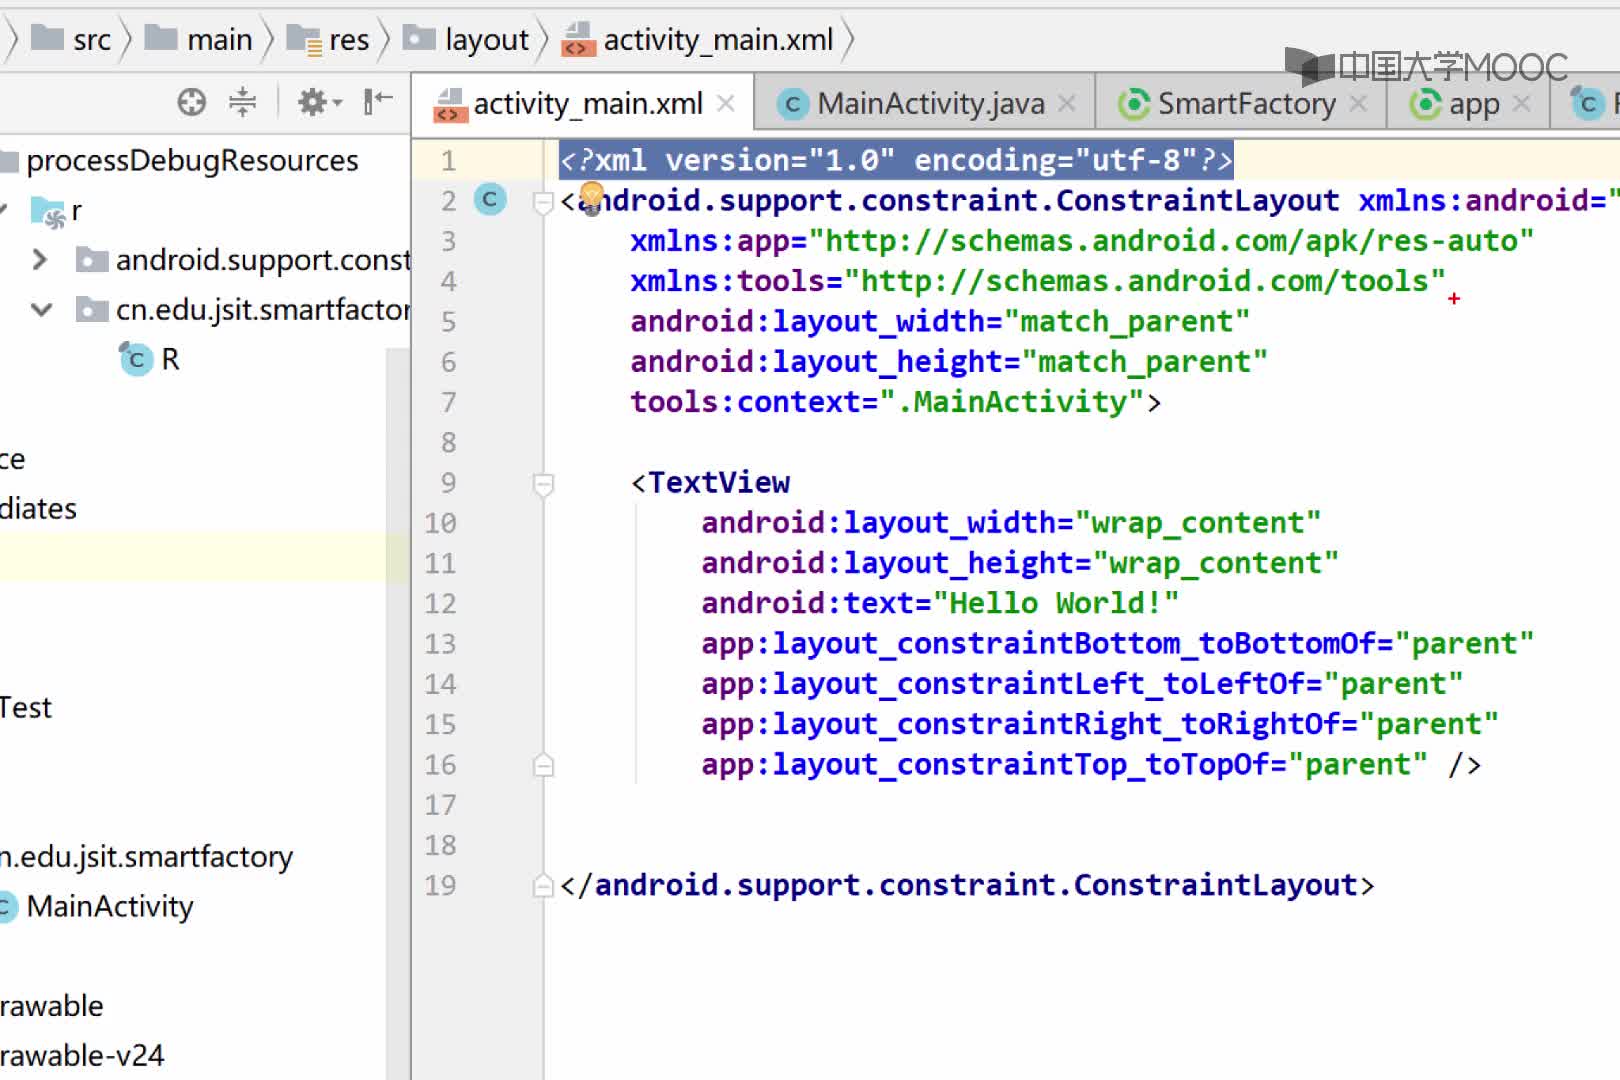Click the scroll-from-source target icon
Viewport: 1620px width, 1080px height.
coord(191,102)
